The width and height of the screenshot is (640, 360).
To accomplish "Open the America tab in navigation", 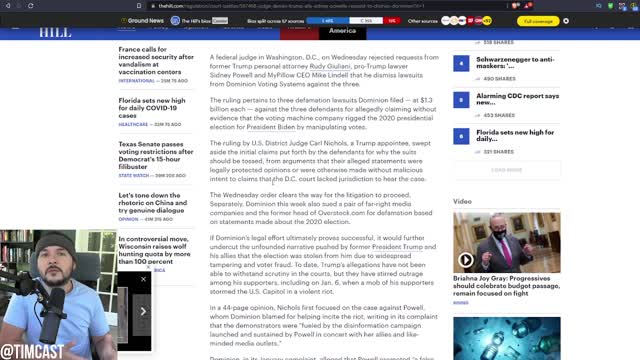I will (342, 32).
